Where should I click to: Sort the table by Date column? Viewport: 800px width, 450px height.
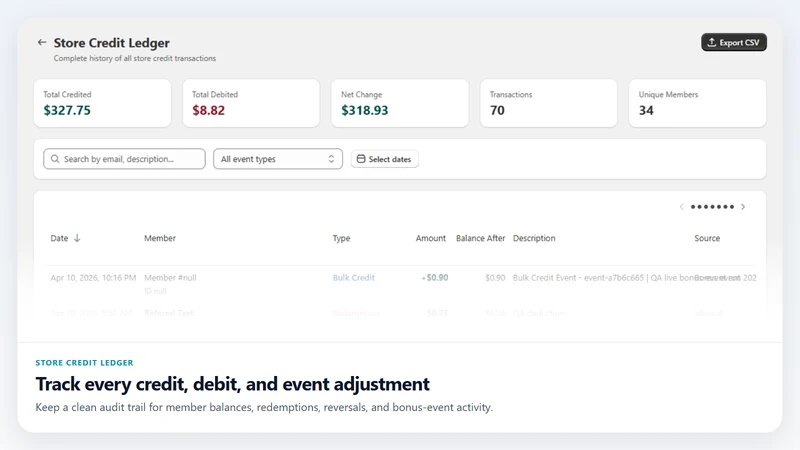[65, 238]
